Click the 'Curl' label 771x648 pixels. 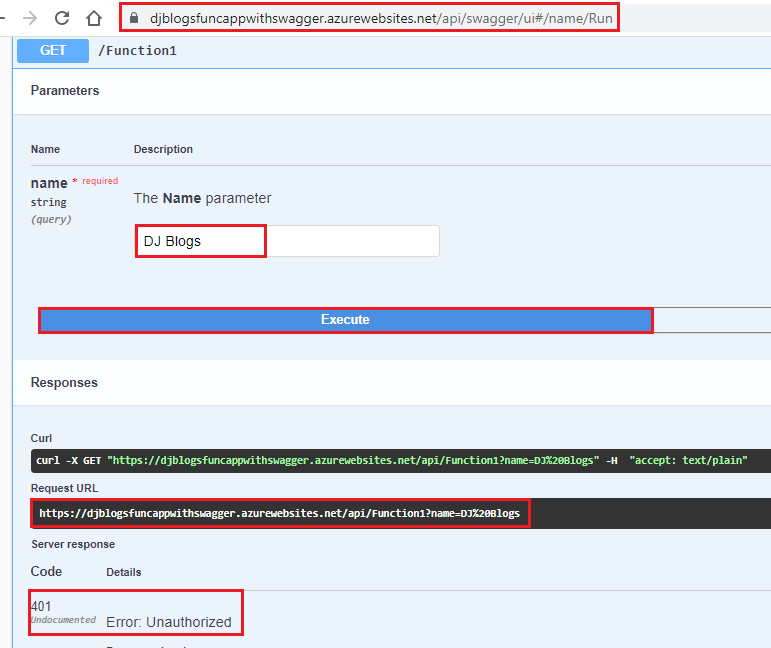[41, 438]
